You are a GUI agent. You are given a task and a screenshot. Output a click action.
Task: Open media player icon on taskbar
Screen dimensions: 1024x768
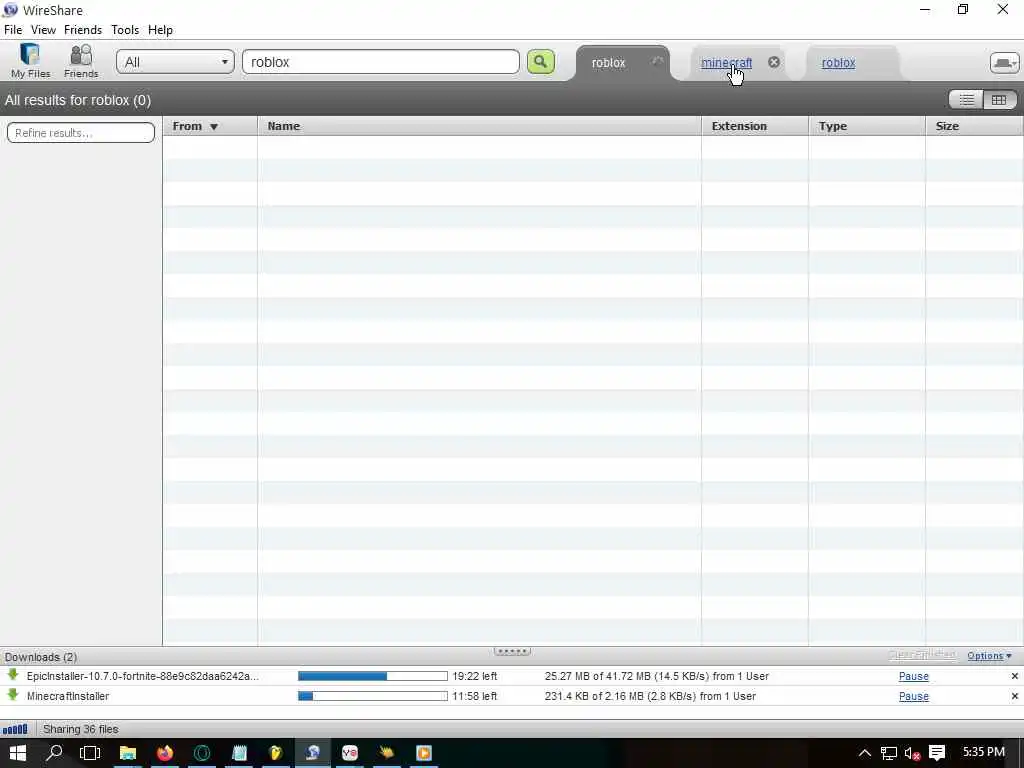424,753
